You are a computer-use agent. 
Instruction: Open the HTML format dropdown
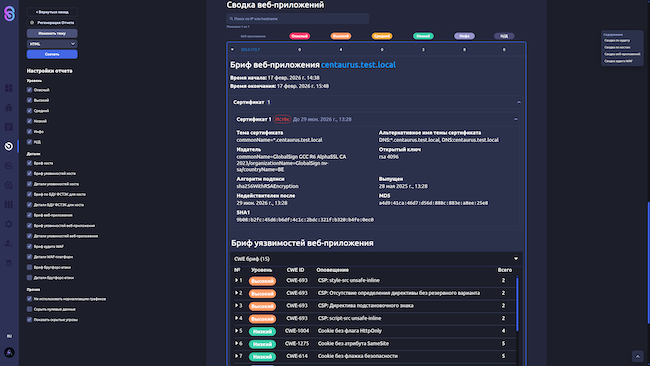click(x=52, y=44)
